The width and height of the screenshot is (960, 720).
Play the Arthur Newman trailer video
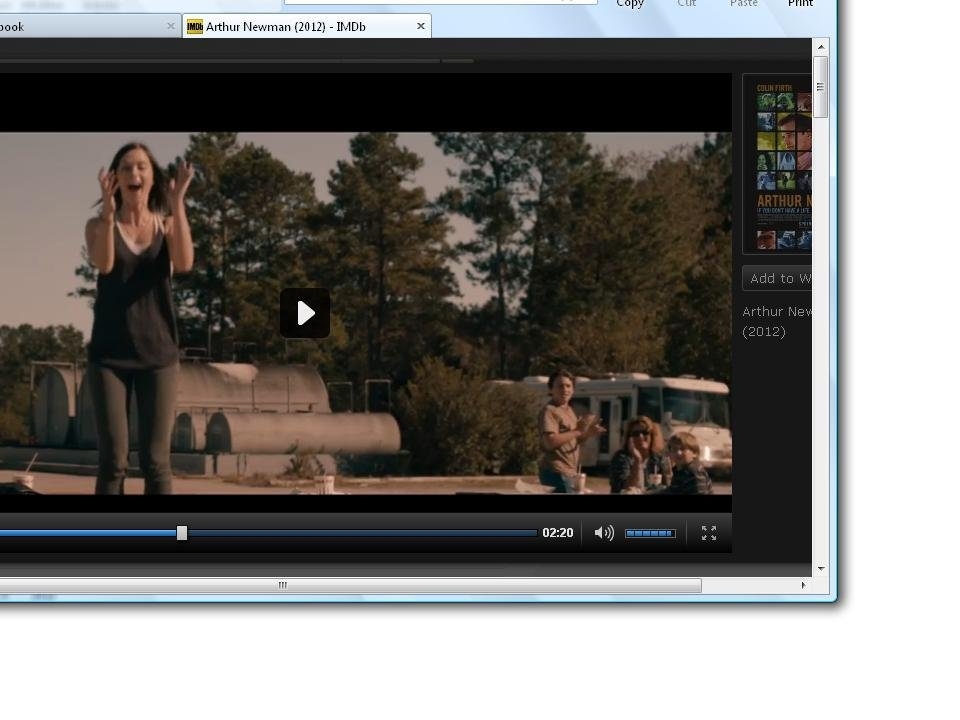pos(305,313)
